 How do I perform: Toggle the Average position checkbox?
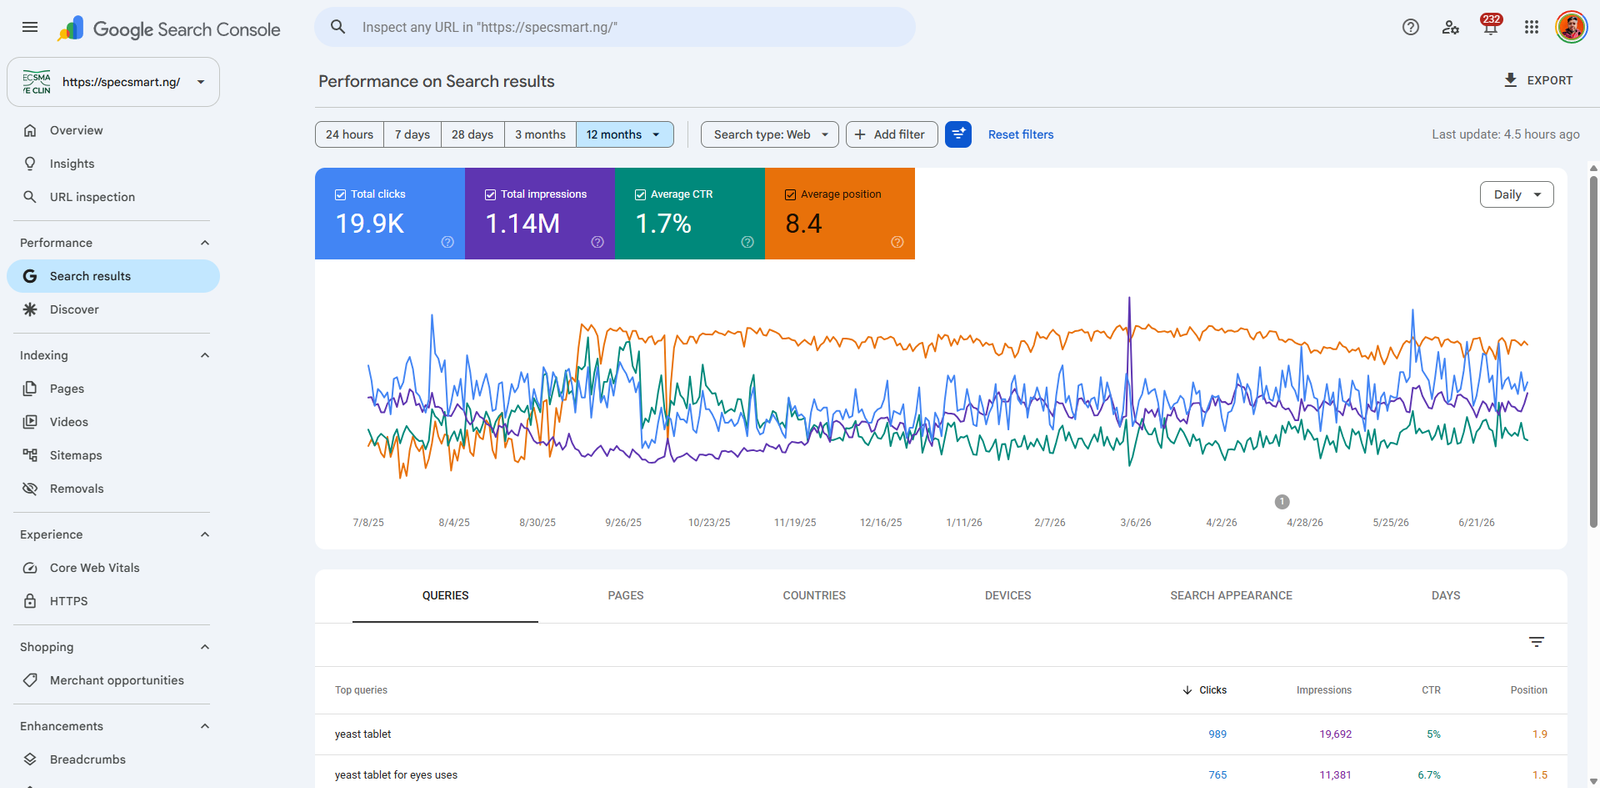(790, 195)
